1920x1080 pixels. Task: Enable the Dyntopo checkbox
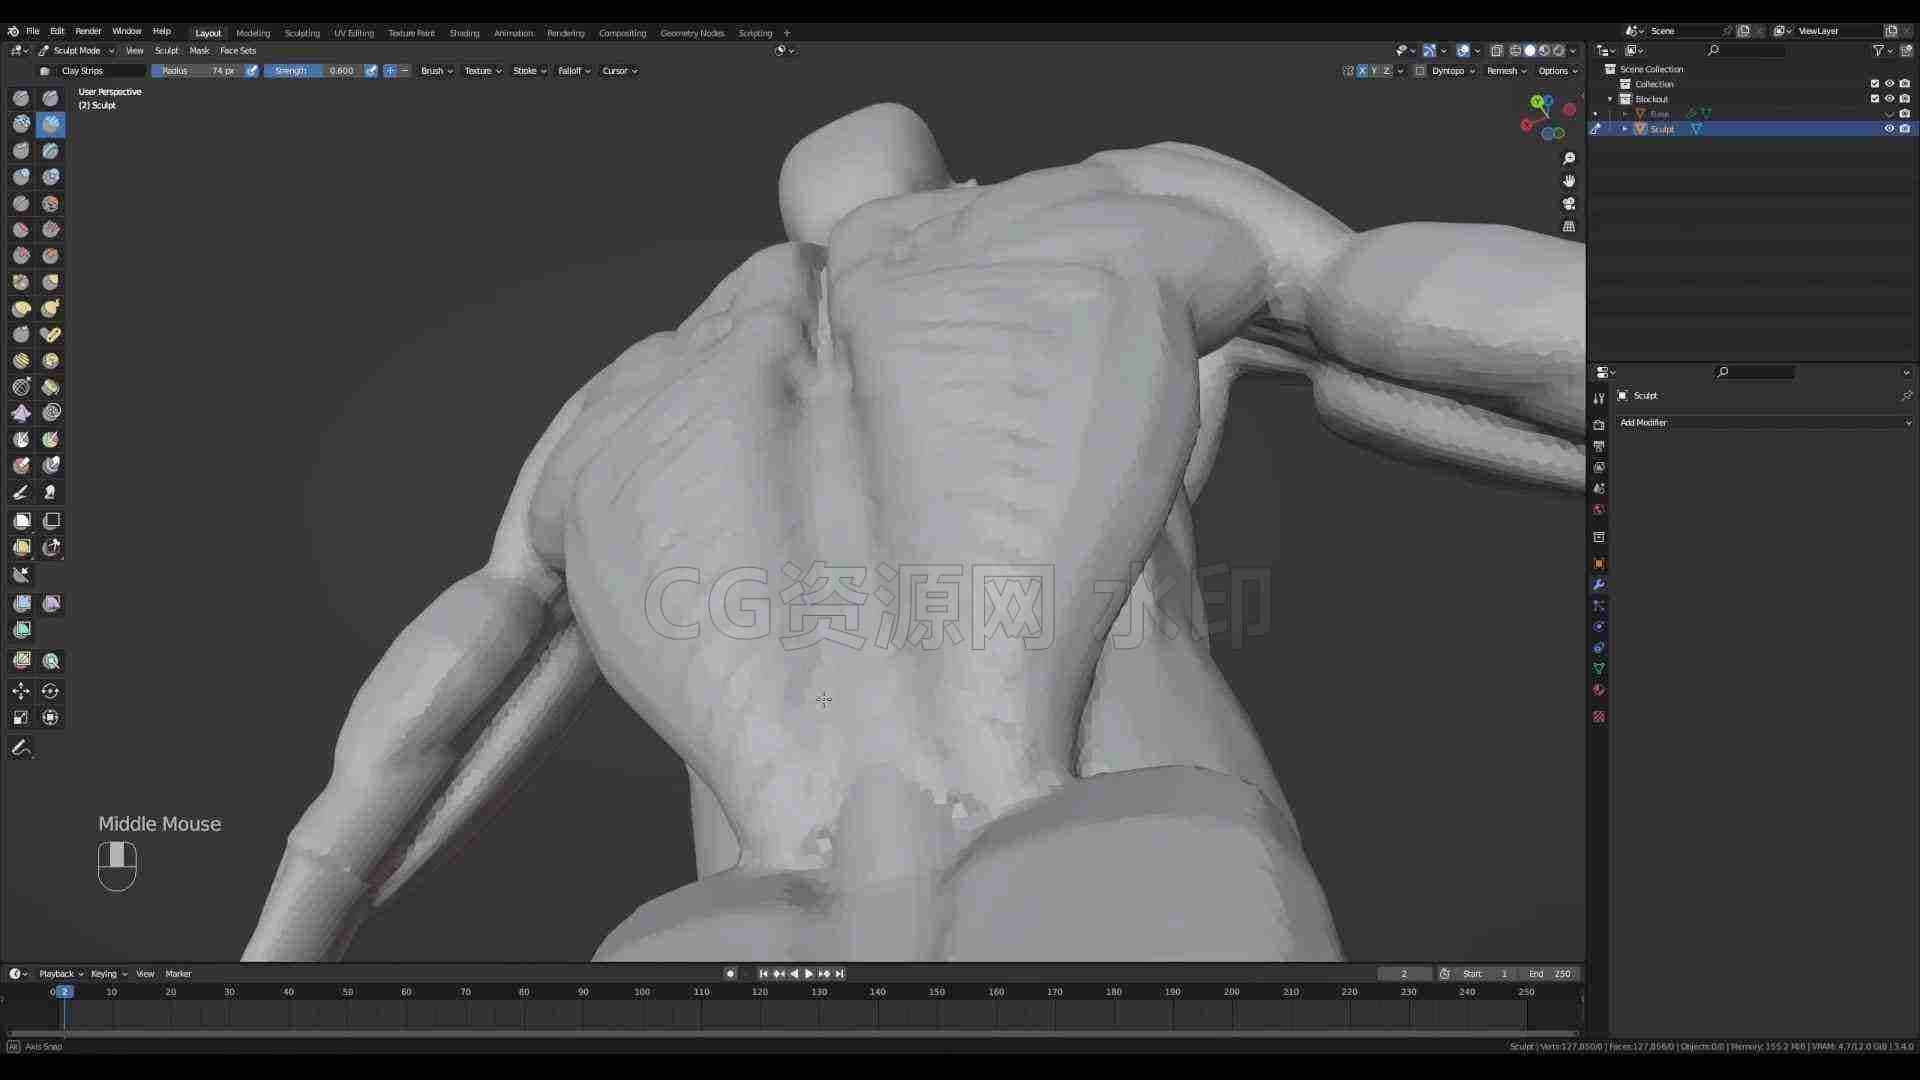tap(1420, 71)
